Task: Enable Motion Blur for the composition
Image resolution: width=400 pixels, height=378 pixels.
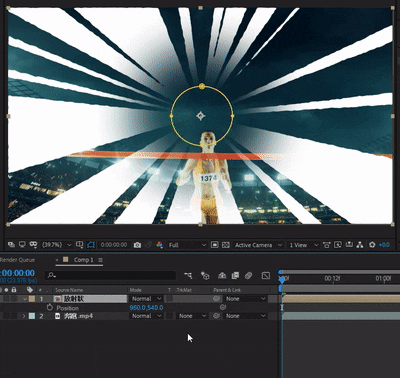Action: click(x=248, y=275)
